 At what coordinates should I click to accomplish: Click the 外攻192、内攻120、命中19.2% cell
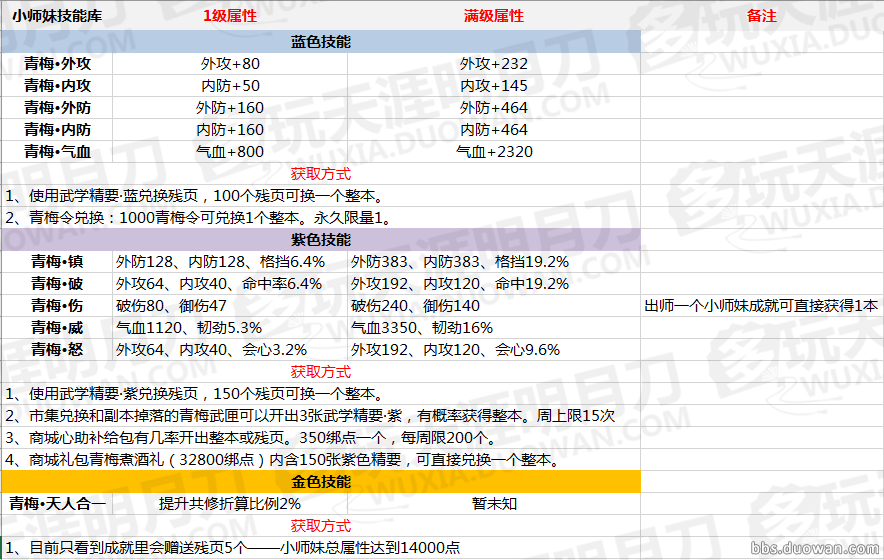click(x=494, y=284)
